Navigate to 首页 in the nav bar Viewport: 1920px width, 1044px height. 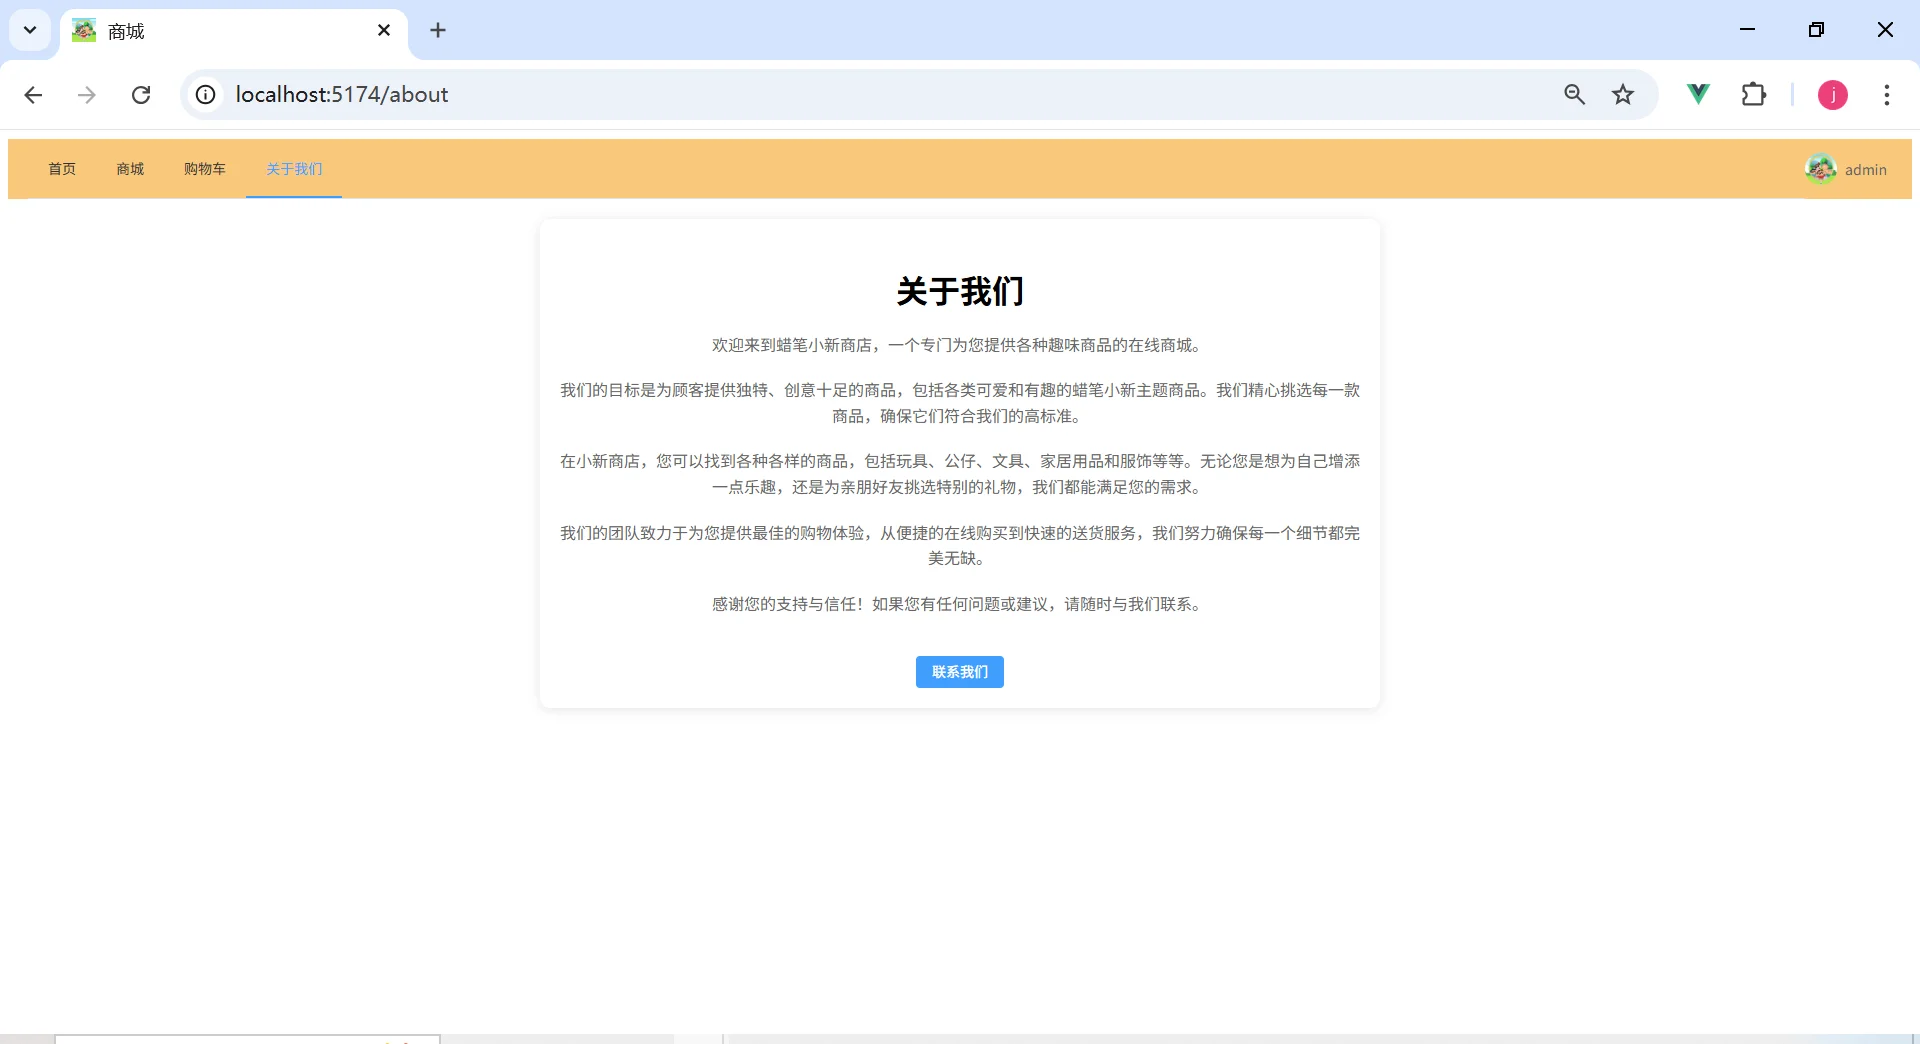click(62, 169)
